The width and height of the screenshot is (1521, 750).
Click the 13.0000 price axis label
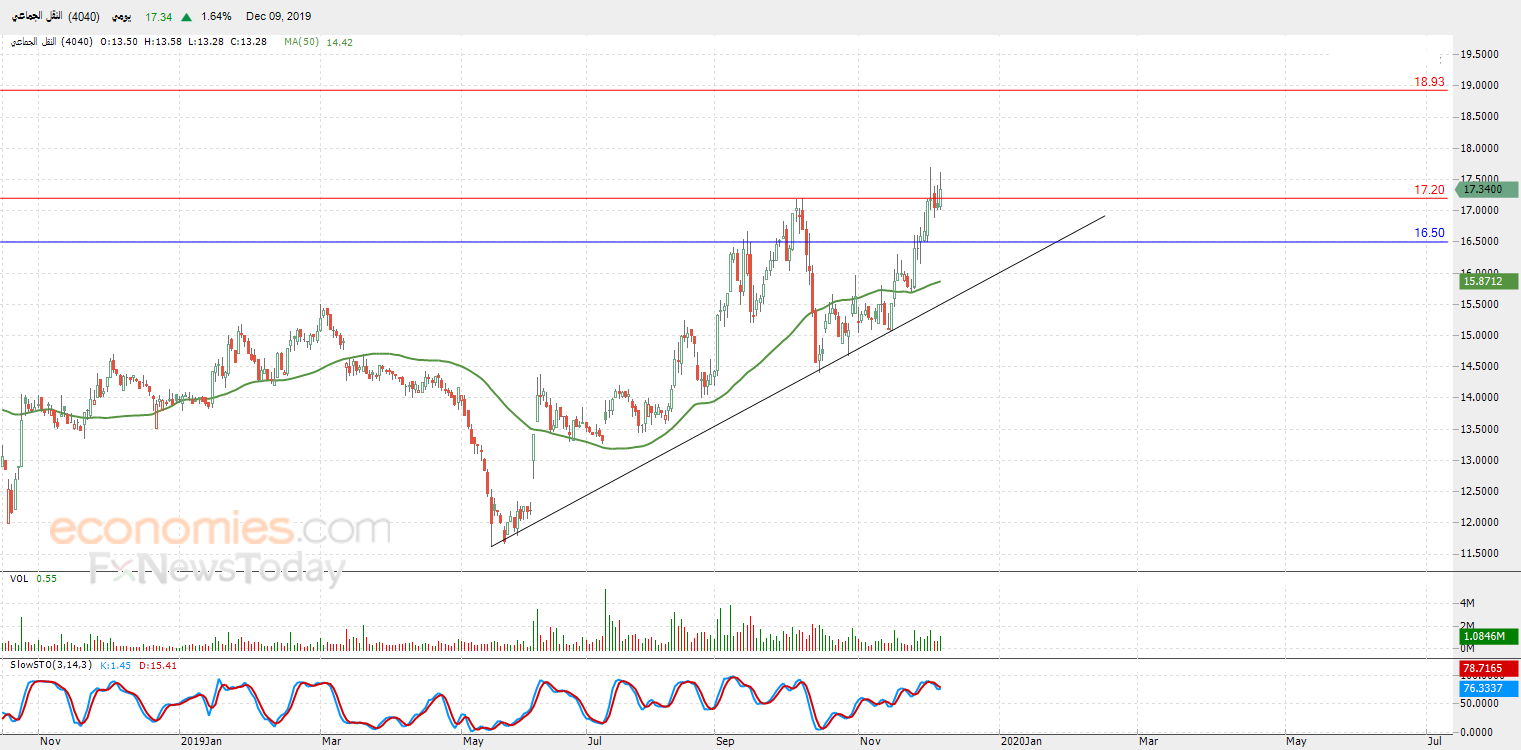(x=1480, y=460)
